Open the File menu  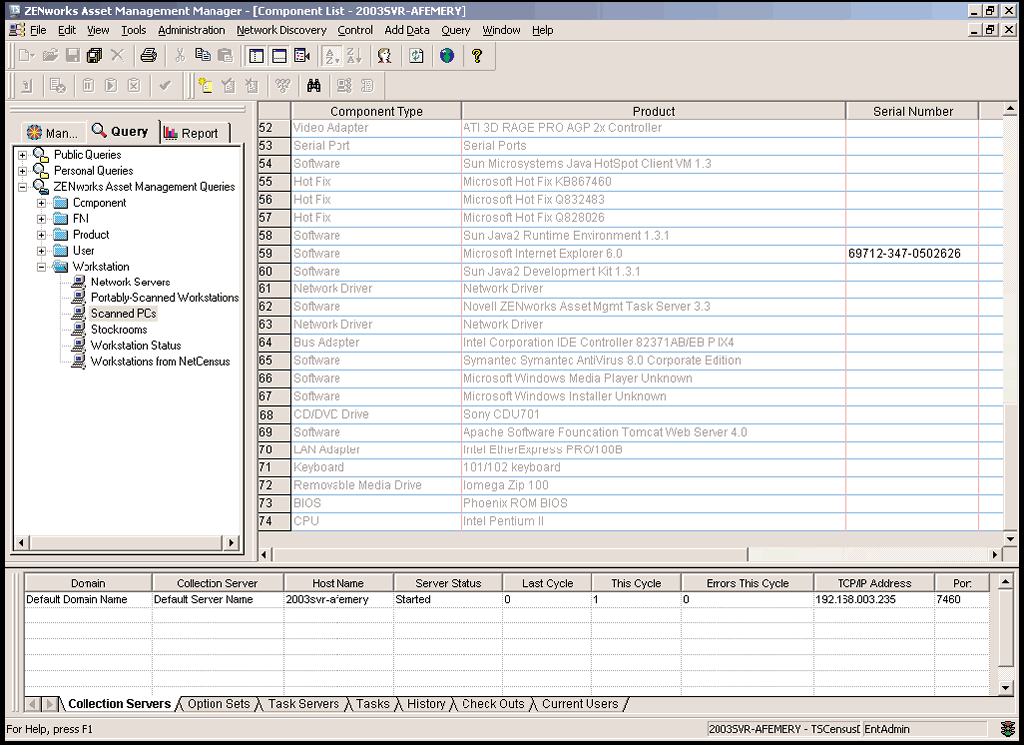click(x=39, y=30)
